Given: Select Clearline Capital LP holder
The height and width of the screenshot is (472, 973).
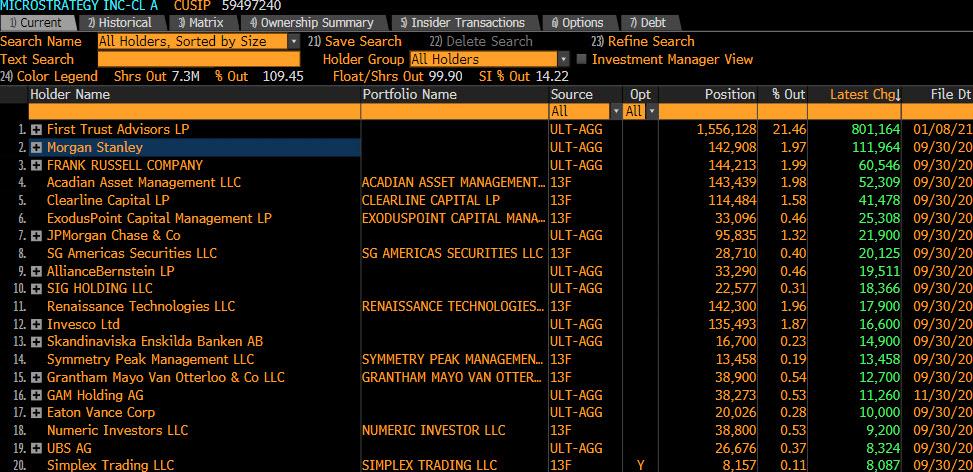Looking at the screenshot, I should (108, 200).
